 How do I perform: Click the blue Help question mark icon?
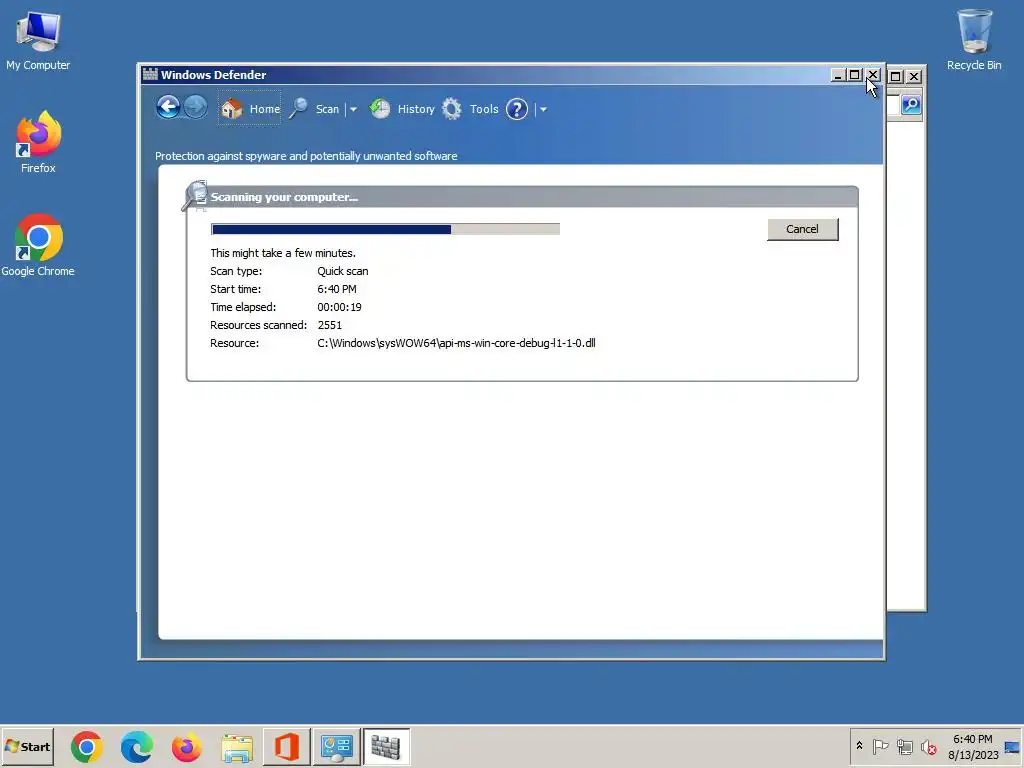pyautogui.click(x=517, y=109)
